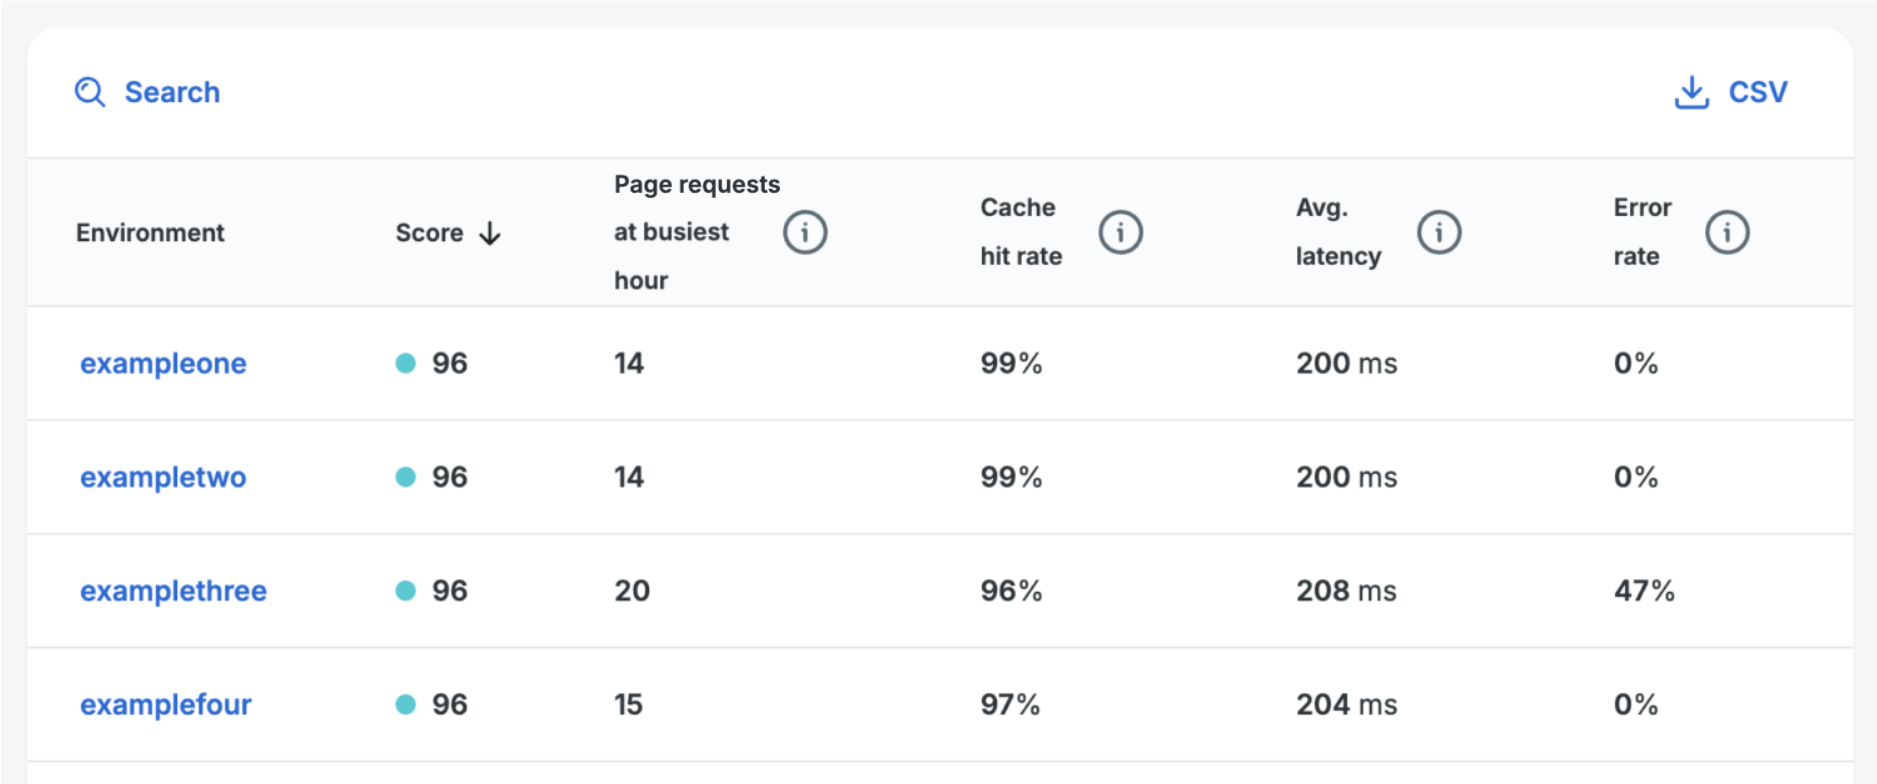Screen dimensions: 1877x784
Task: Open the exampleone environment
Action: point(163,363)
